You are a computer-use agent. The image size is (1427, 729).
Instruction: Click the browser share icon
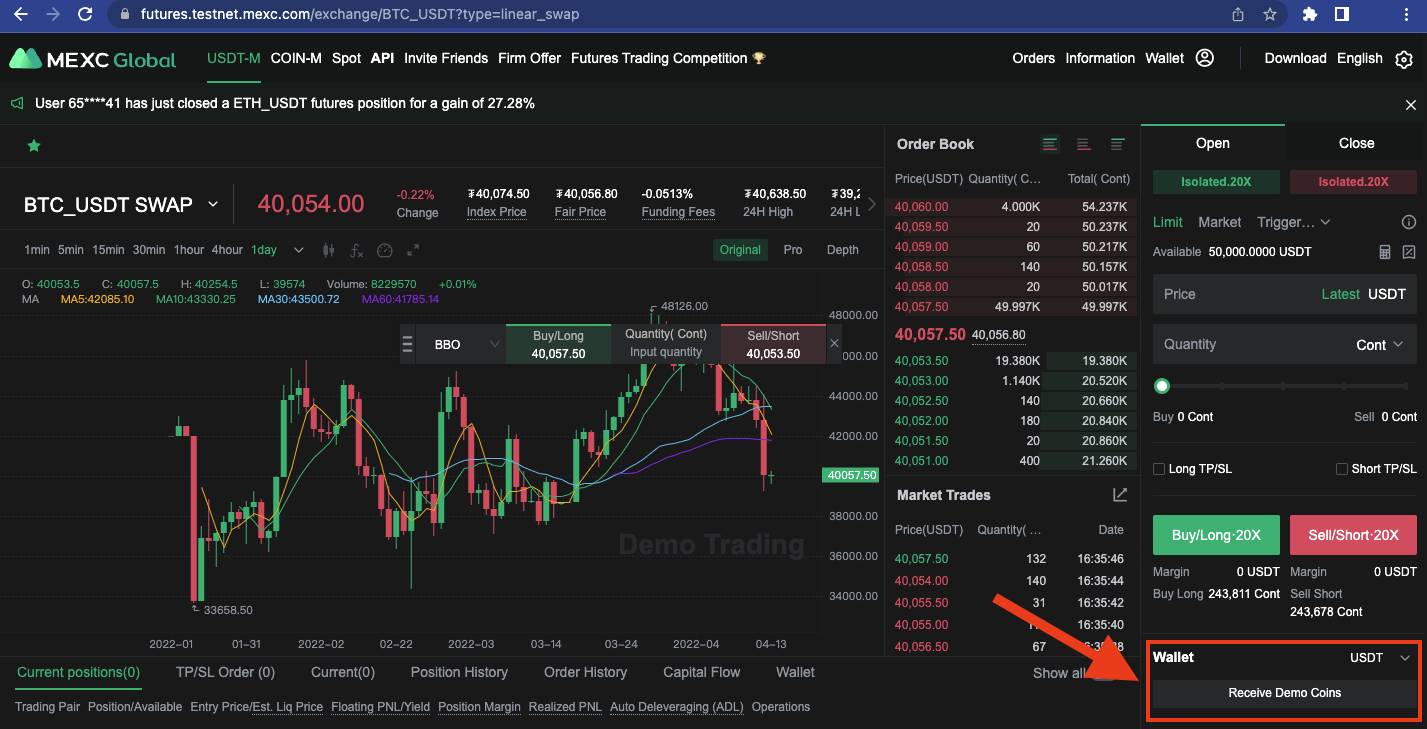pyautogui.click(x=1238, y=14)
